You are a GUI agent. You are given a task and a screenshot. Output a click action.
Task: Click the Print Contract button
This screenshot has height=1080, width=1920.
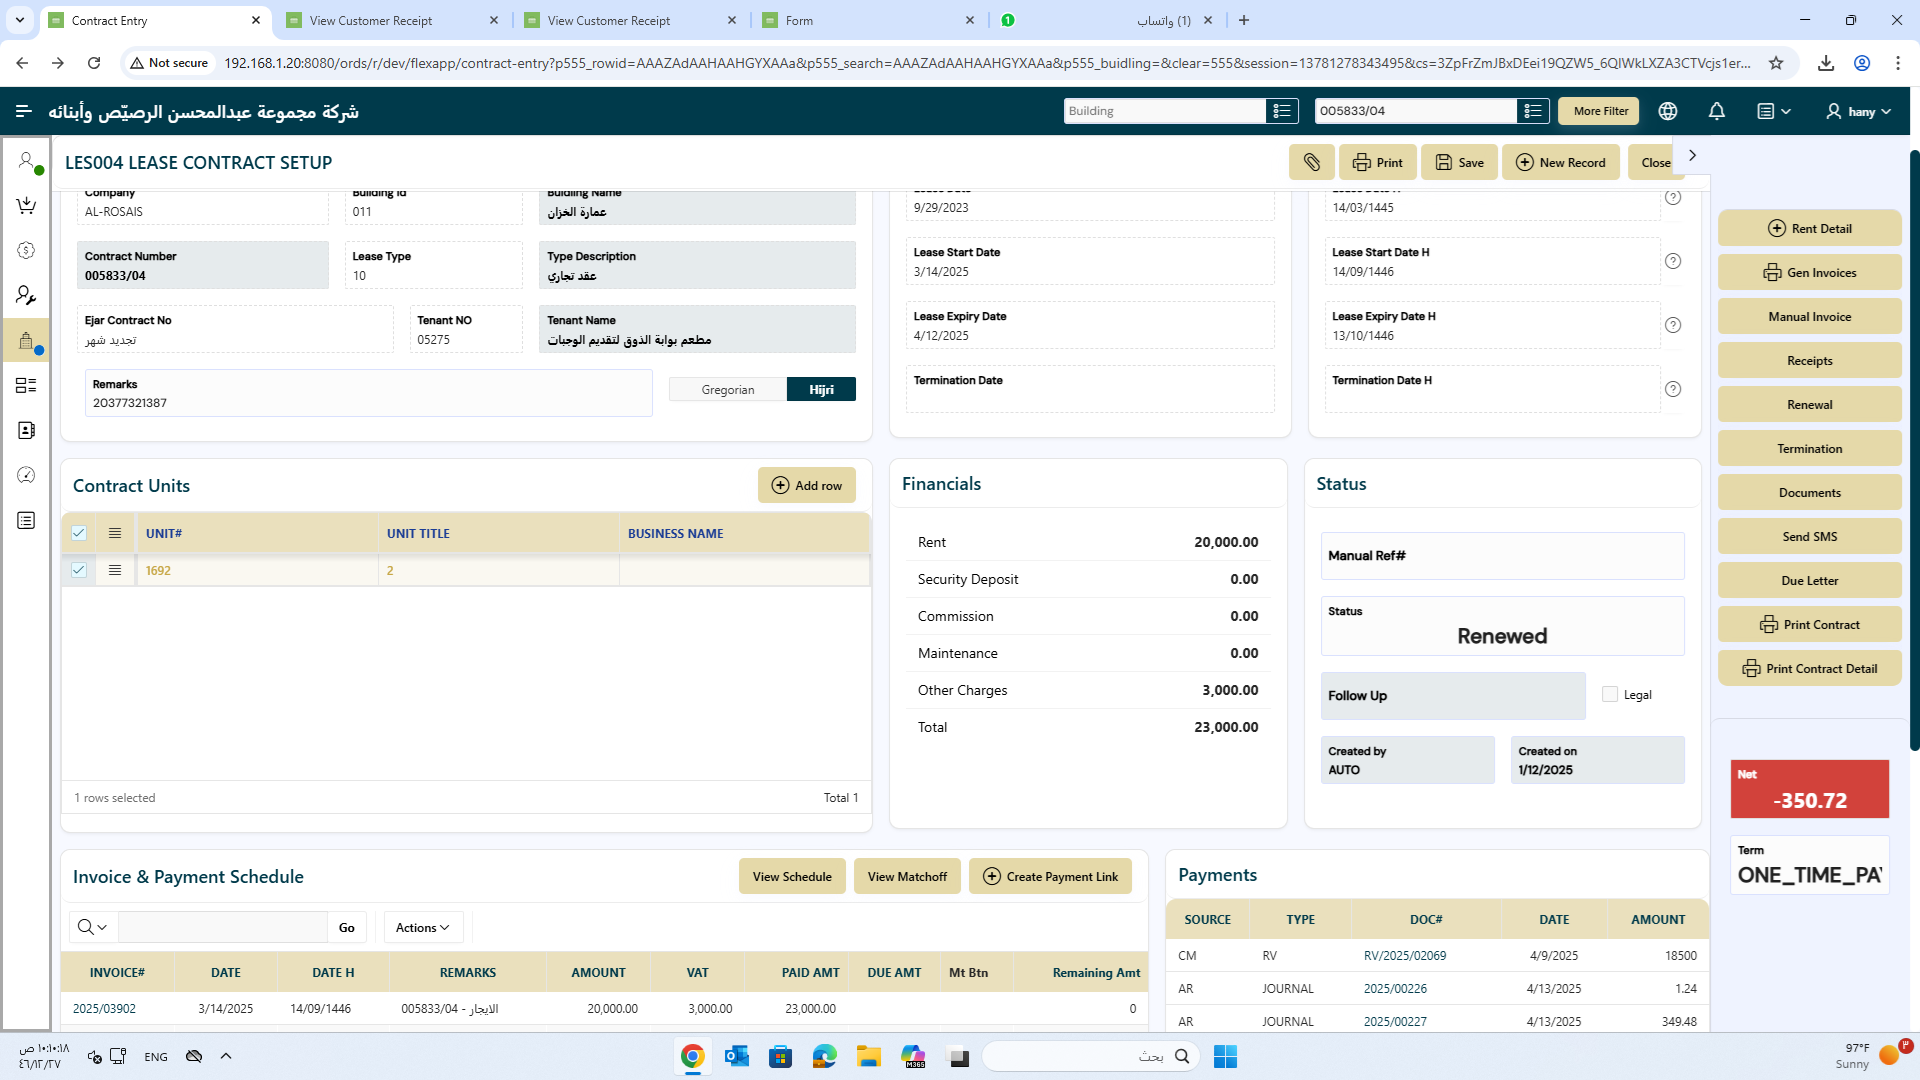pos(1809,624)
